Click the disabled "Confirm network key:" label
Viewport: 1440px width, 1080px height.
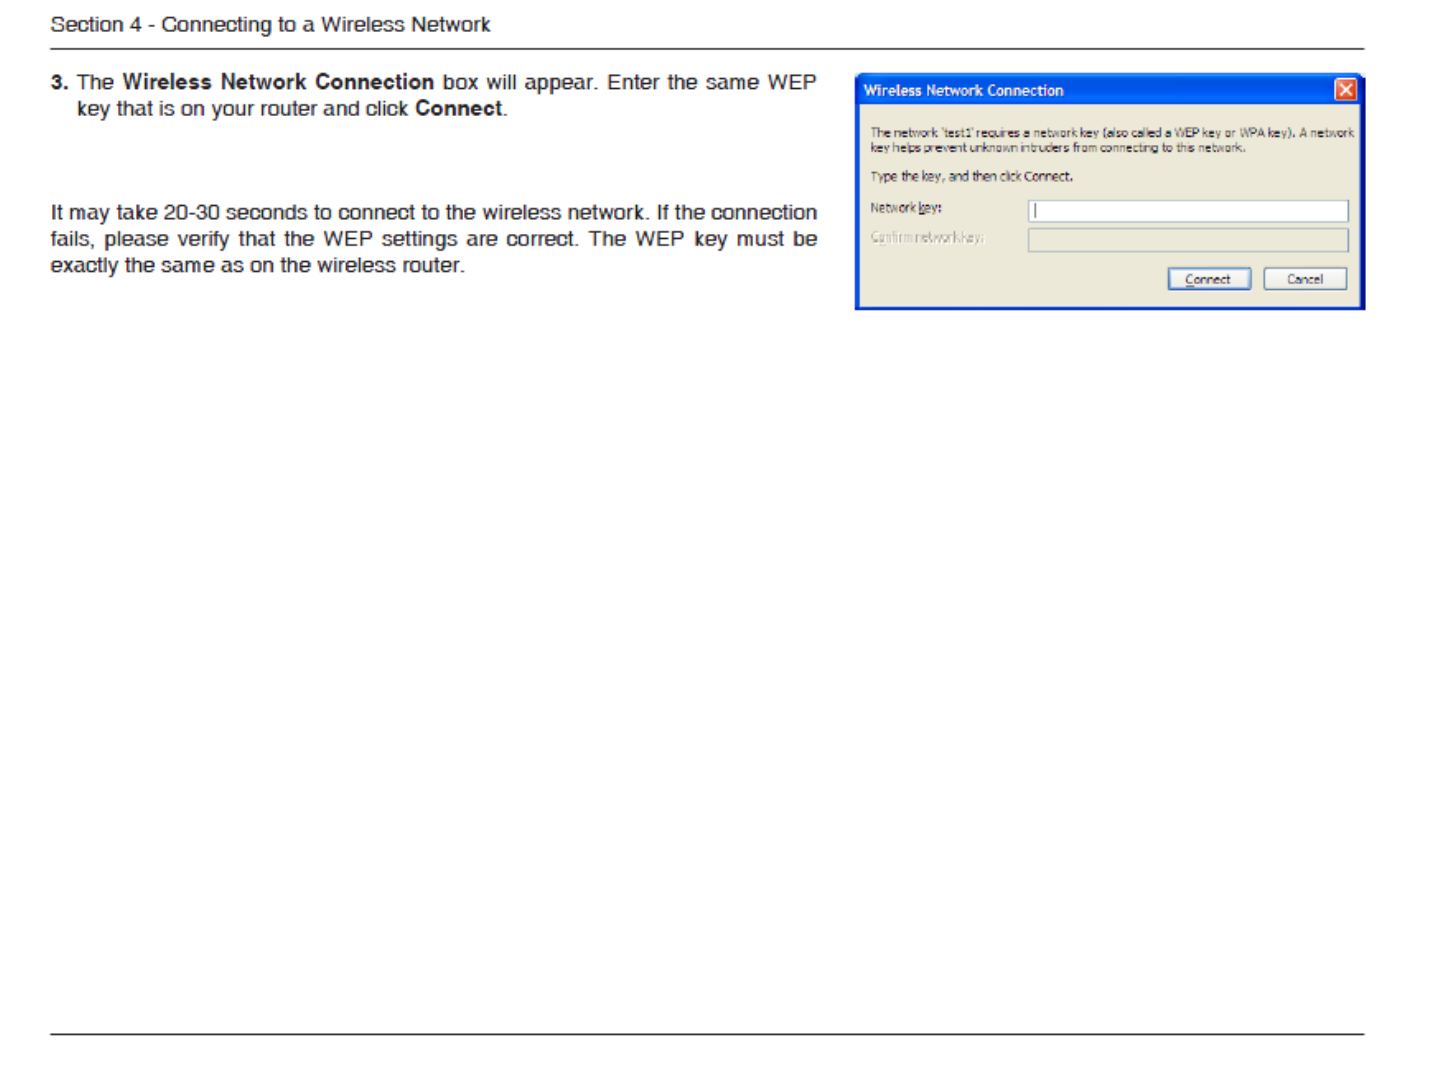point(927,237)
